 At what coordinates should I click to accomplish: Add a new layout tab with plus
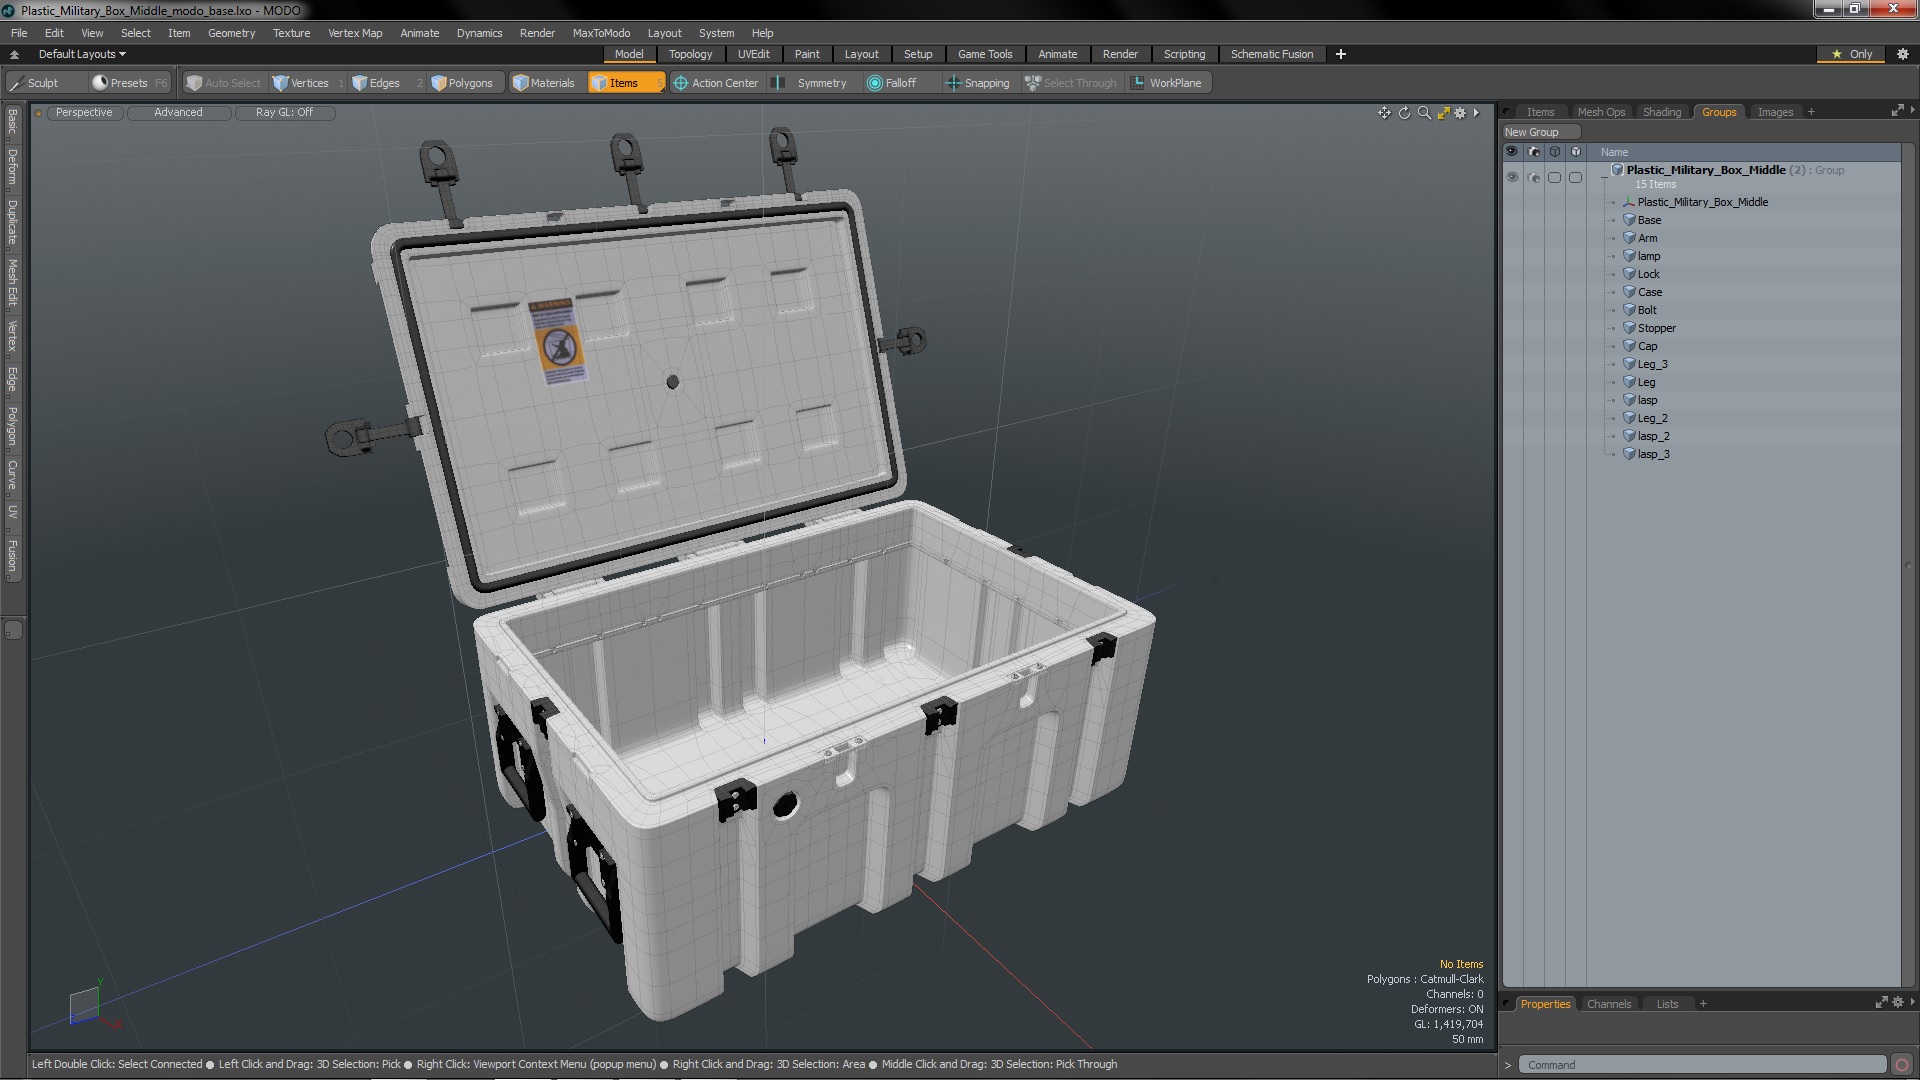tap(1340, 54)
